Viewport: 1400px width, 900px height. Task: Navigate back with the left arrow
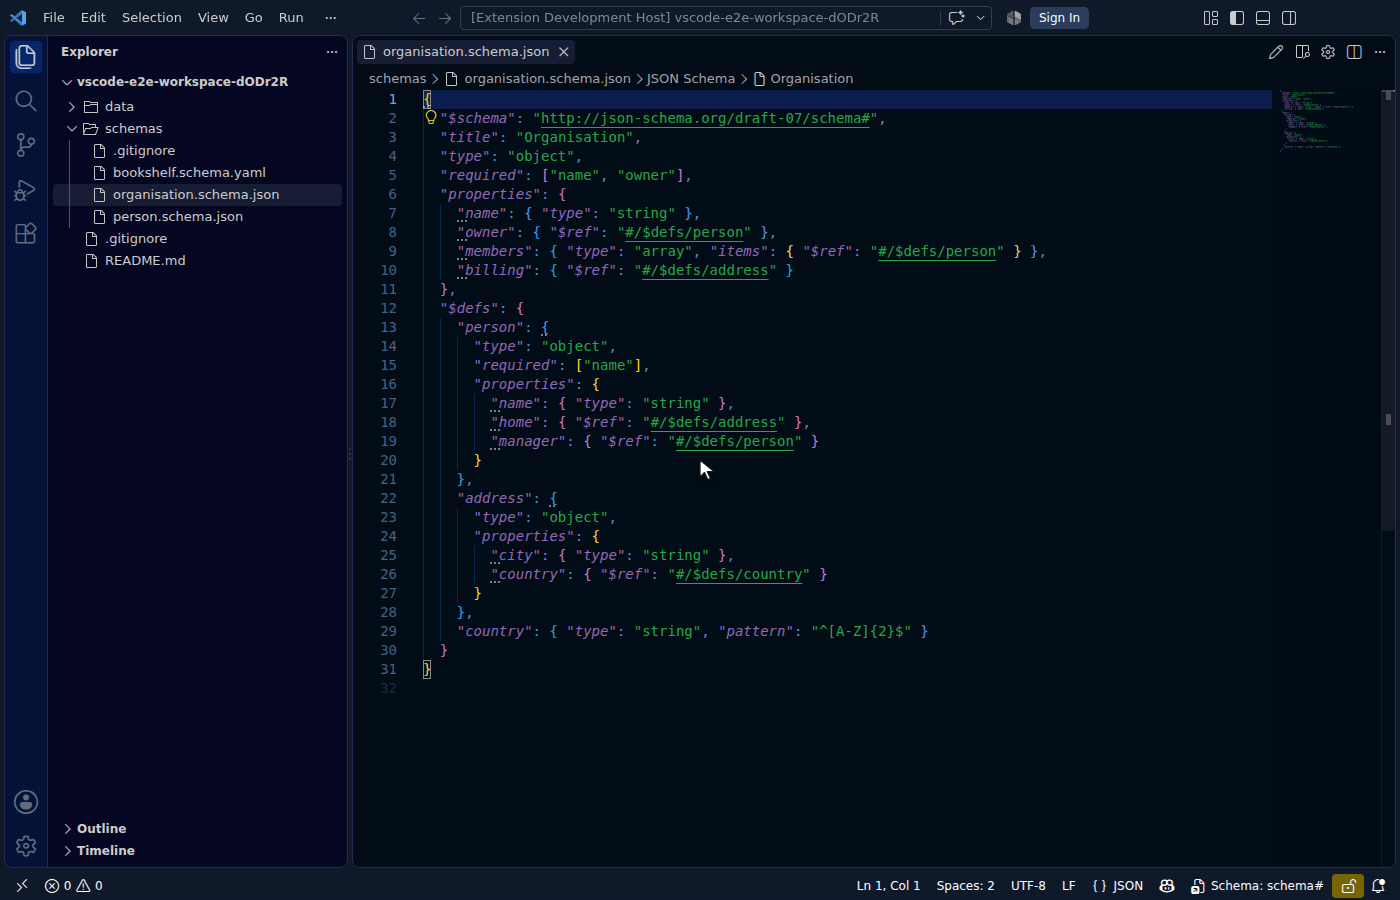(419, 18)
